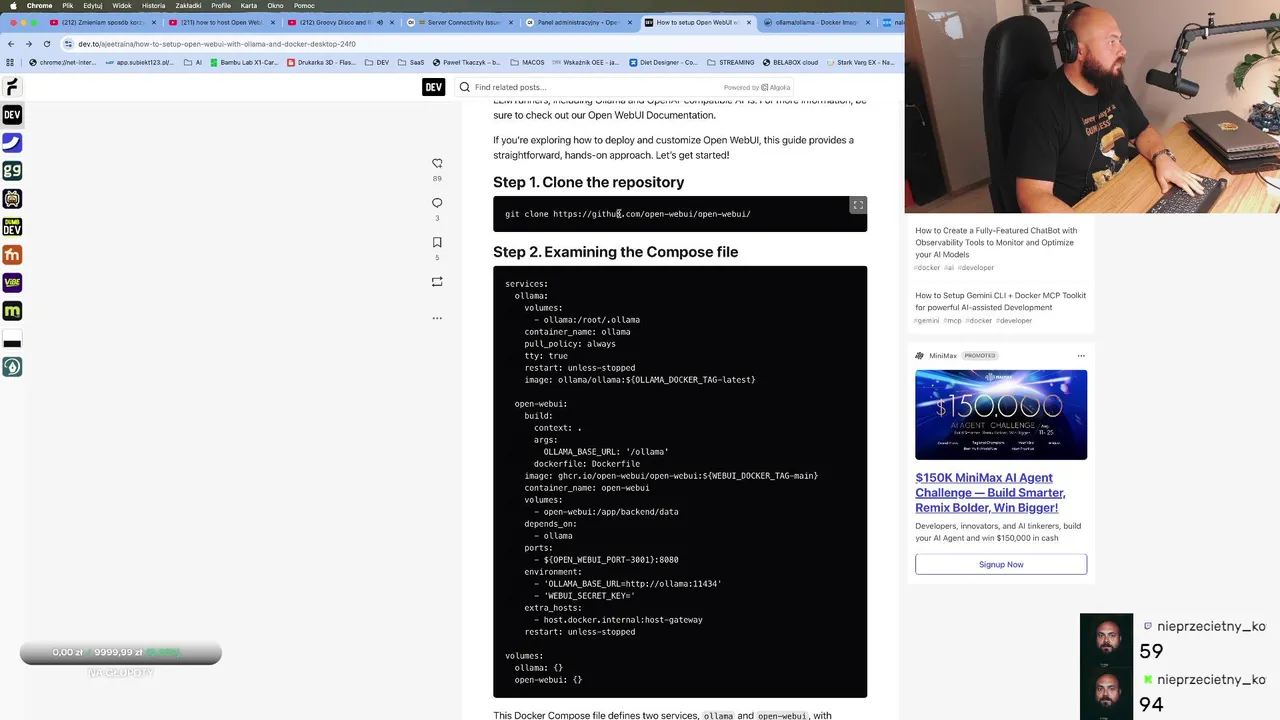Click the MiniMax $150,000 ad image
Image resolution: width=1280 pixels, height=720 pixels.
(1001, 415)
